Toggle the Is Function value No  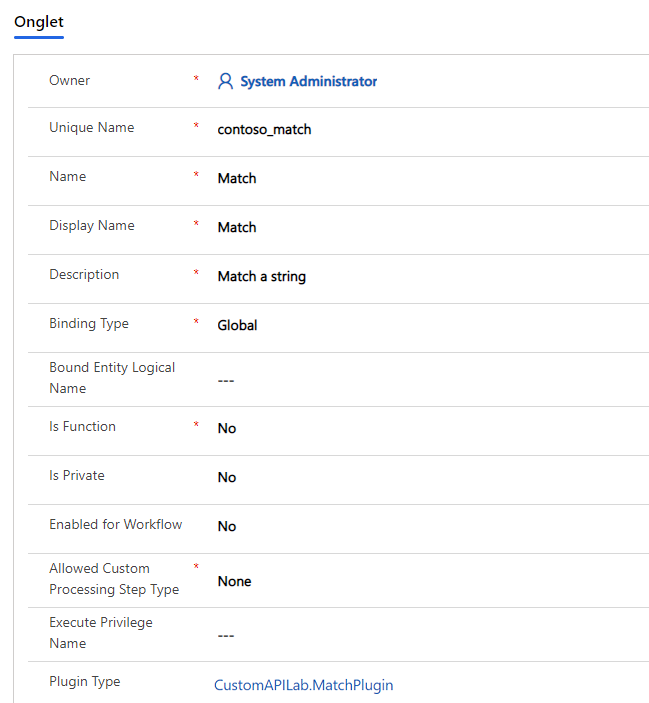point(227,428)
